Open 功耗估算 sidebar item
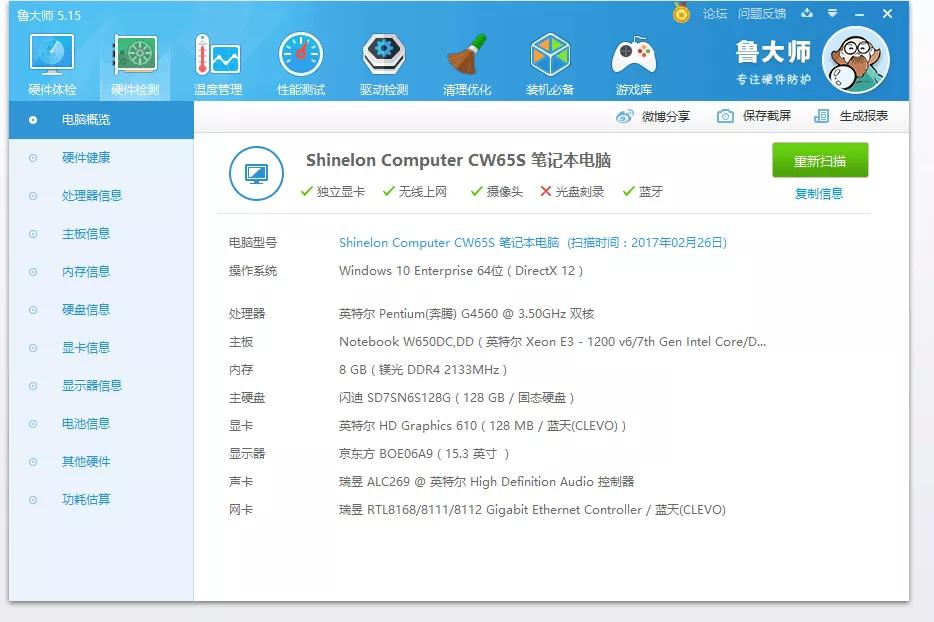Image resolution: width=934 pixels, height=622 pixels. [x=101, y=500]
